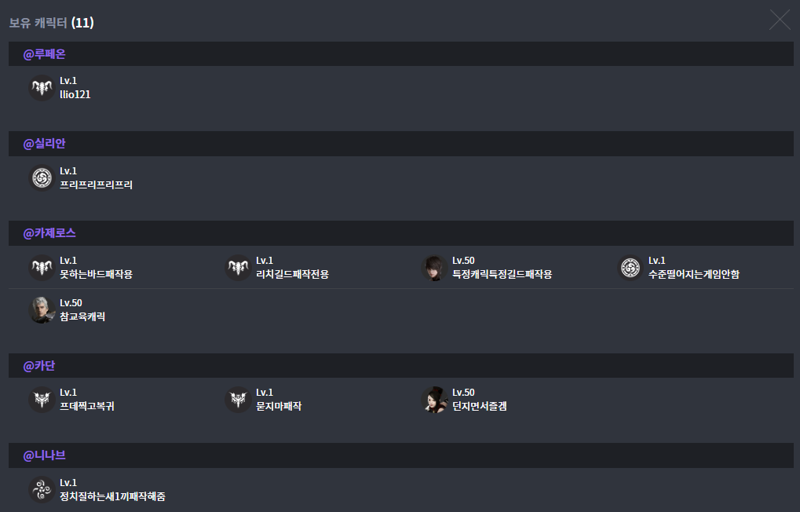Select the swirl icon for 수준떨어지는게임안함
This screenshot has width=800, height=512.
pos(631,268)
